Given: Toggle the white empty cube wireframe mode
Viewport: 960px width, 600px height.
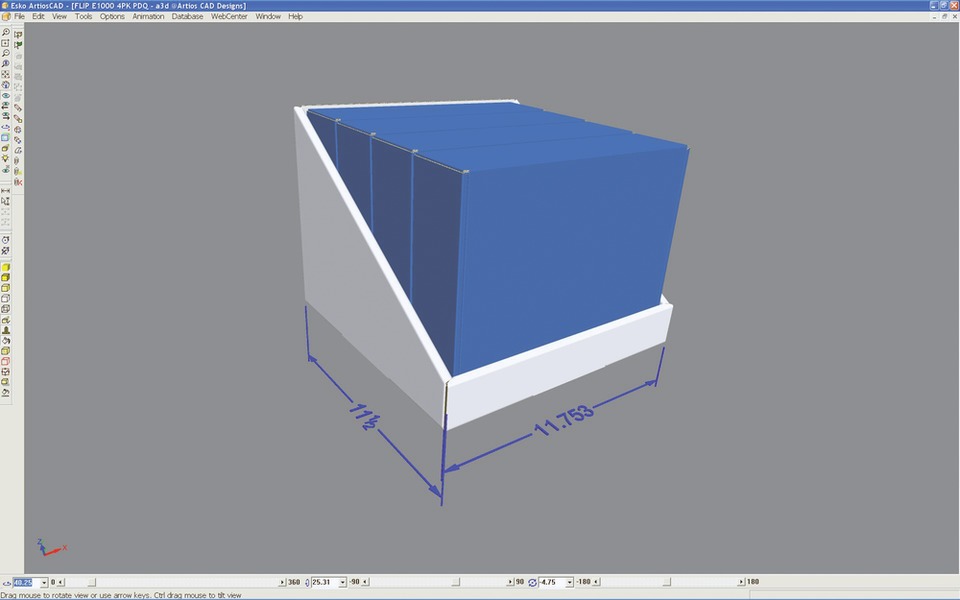Looking at the screenshot, I should 6,298.
